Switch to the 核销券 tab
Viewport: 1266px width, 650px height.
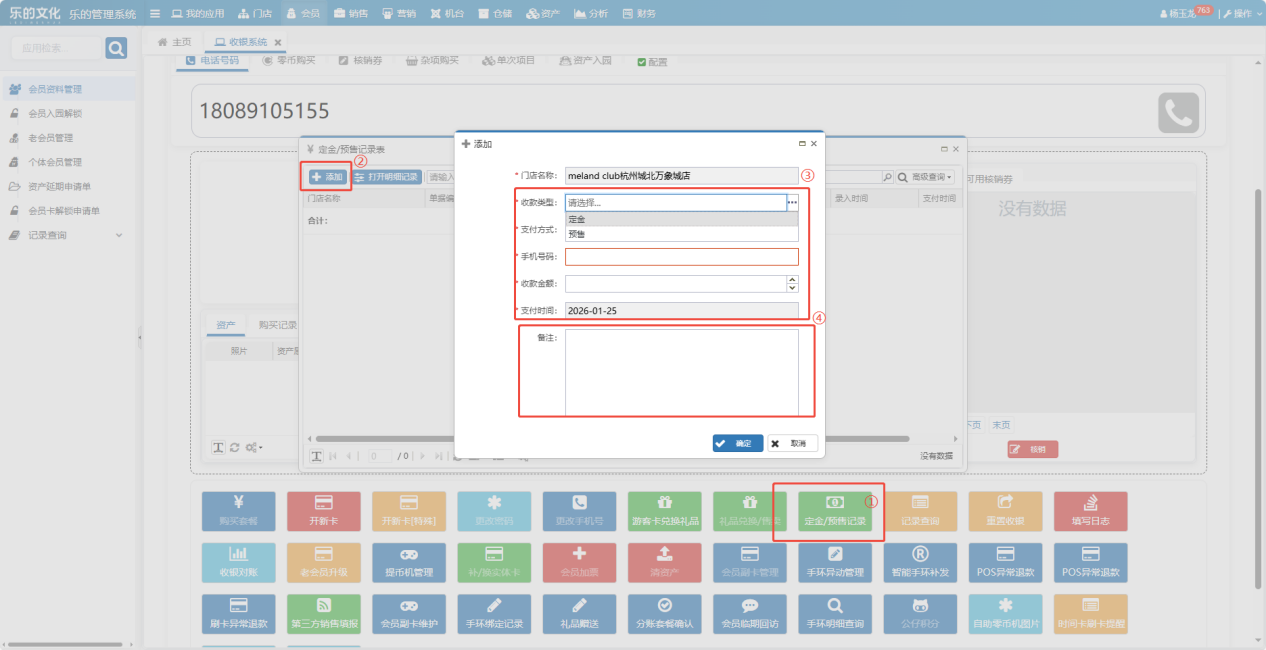click(360, 61)
